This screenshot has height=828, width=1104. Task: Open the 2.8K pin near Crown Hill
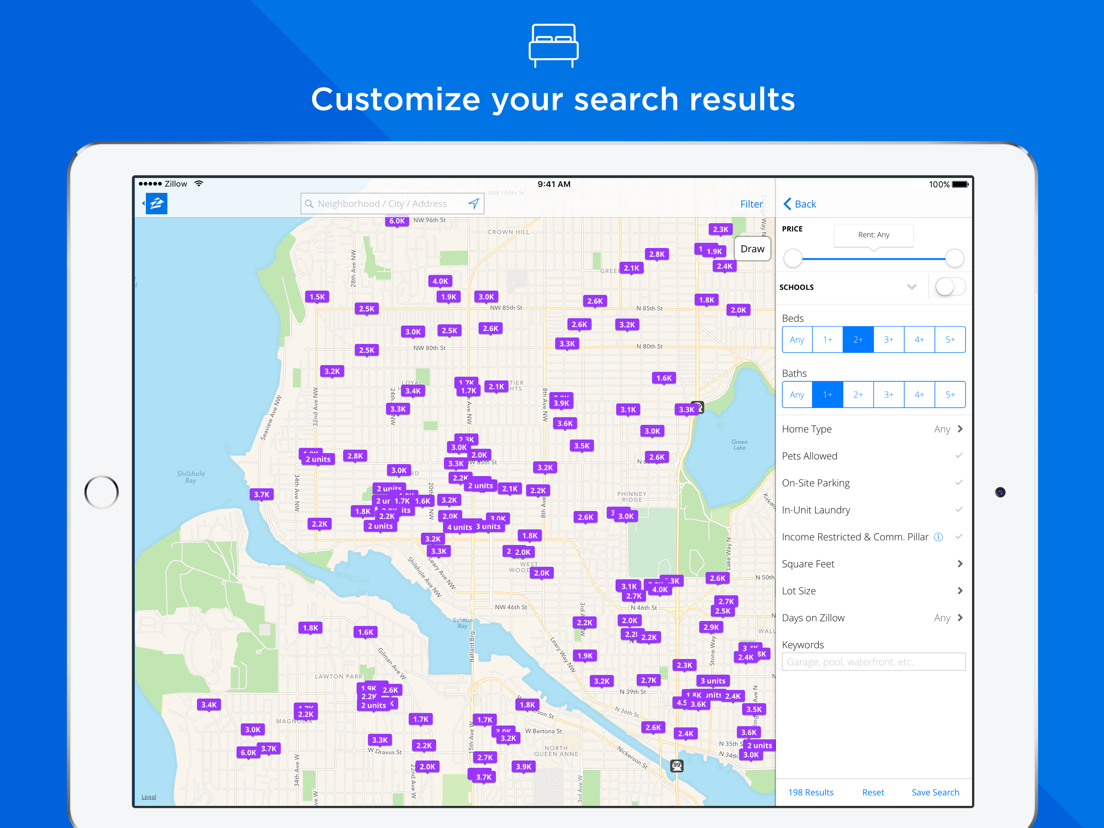(657, 254)
